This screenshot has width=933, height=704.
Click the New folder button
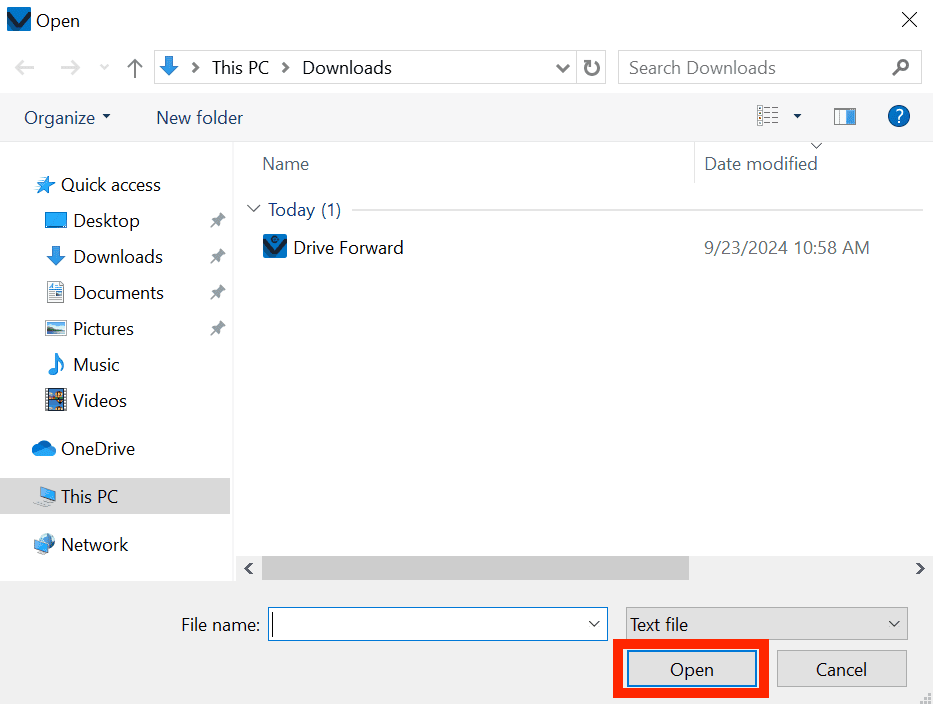click(x=199, y=117)
